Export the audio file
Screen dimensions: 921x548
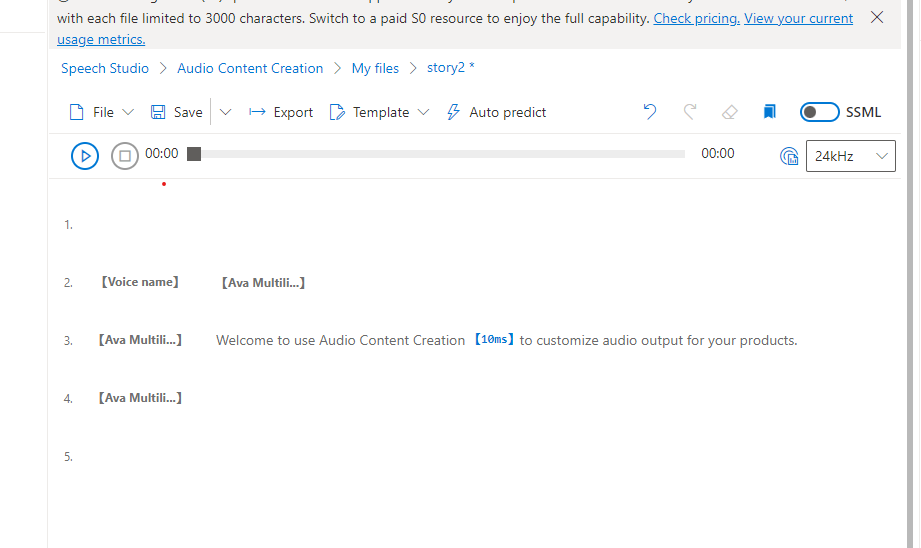pyautogui.click(x=281, y=112)
